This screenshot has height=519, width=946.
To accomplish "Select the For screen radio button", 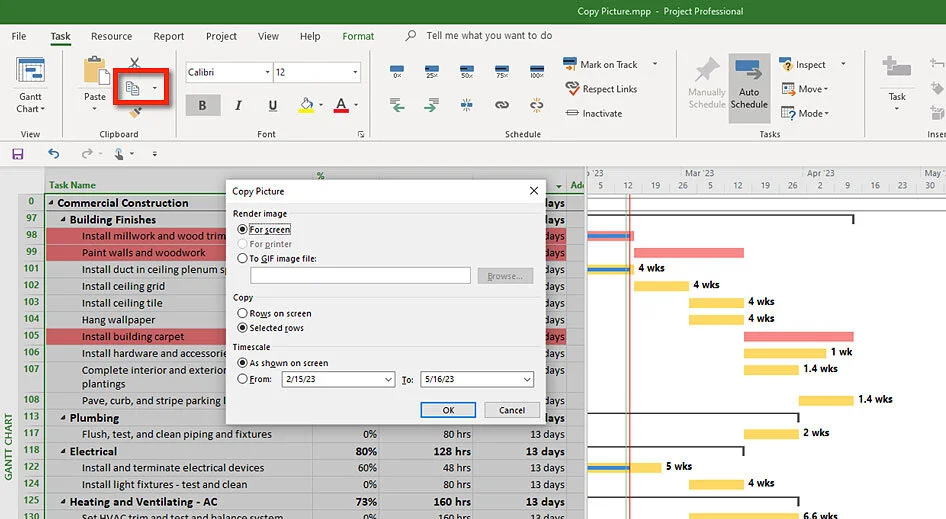I will pos(242,229).
